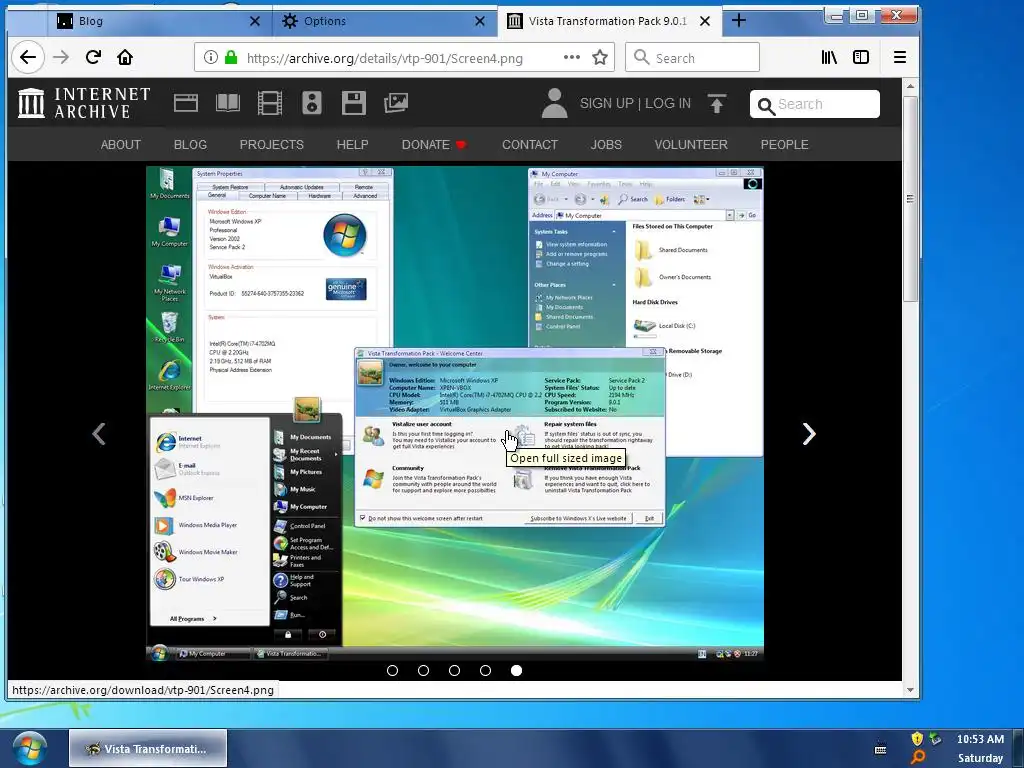This screenshot has height=768, width=1024.
Task: Switch to the Options tab
Action: coord(384,21)
